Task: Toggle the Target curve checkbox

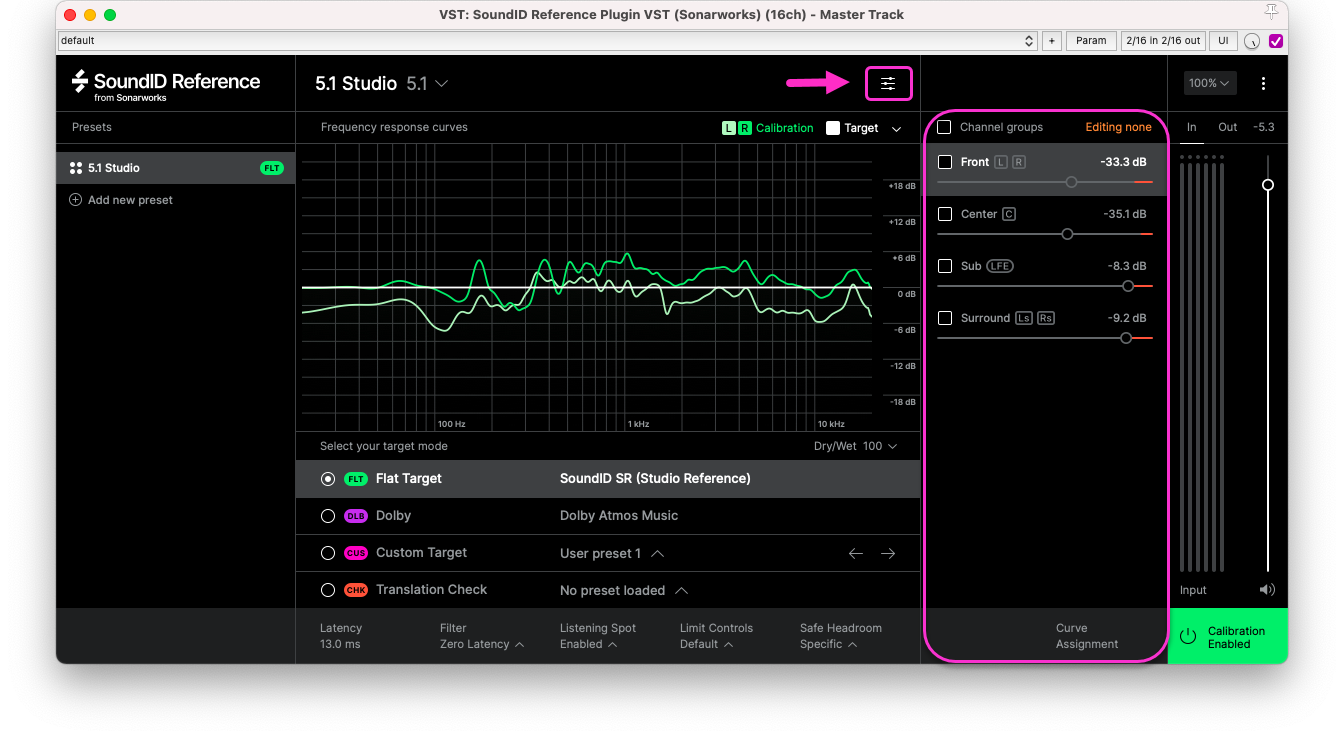Action: point(833,128)
